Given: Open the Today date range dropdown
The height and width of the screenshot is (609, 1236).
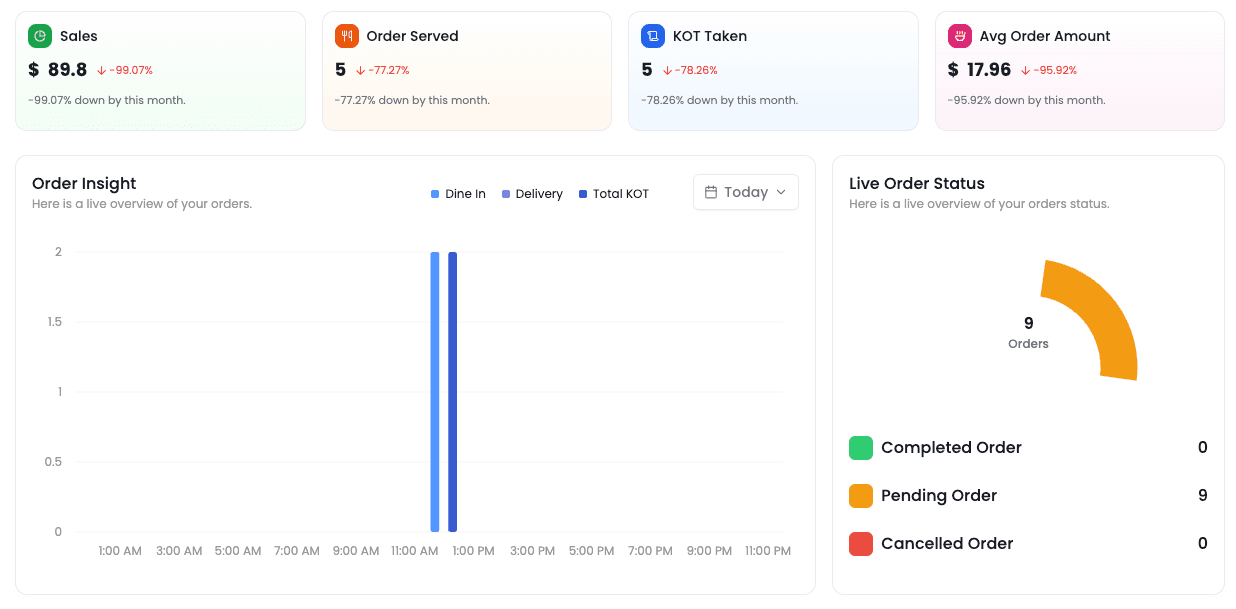Looking at the screenshot, I should (745, 192).
